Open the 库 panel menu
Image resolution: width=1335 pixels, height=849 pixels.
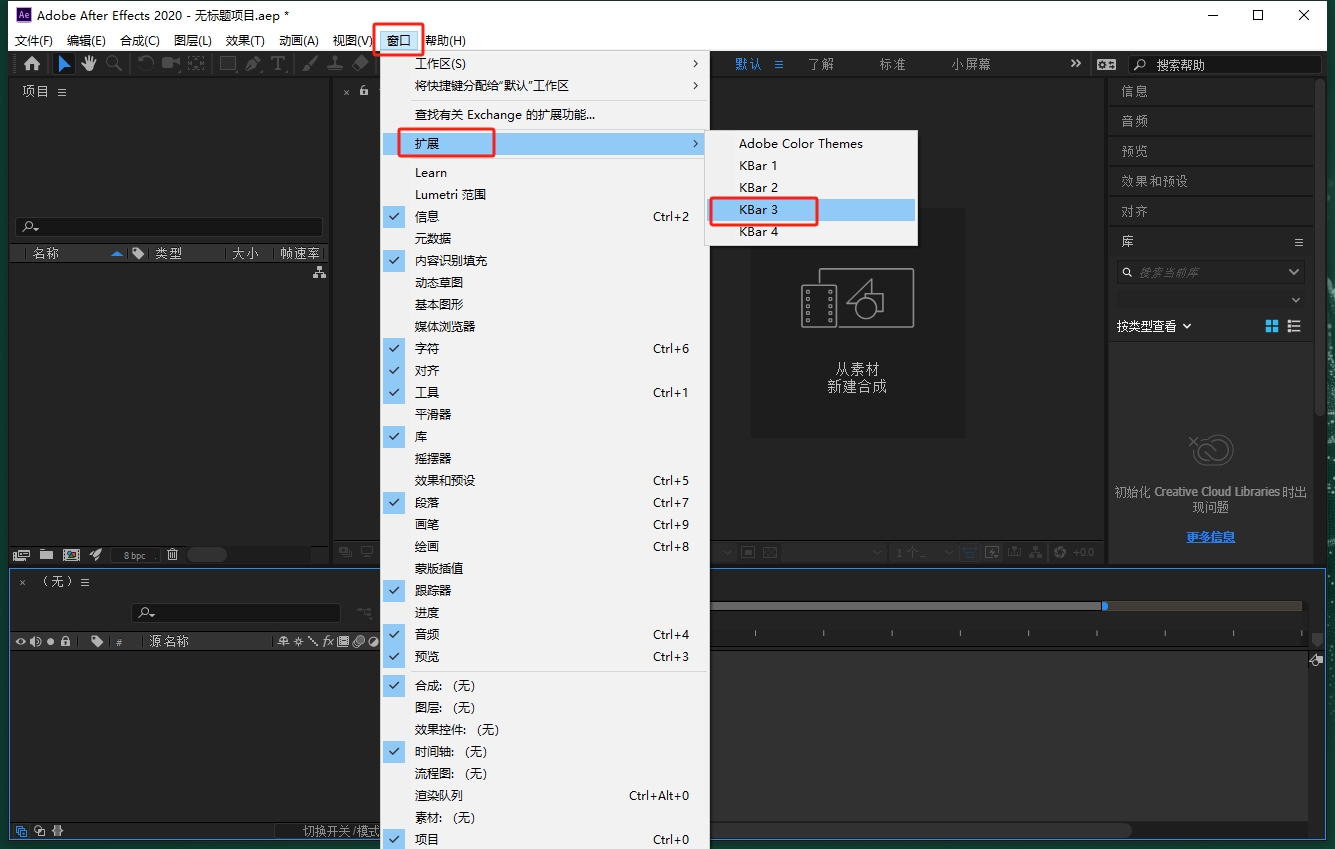point(1299,242)
